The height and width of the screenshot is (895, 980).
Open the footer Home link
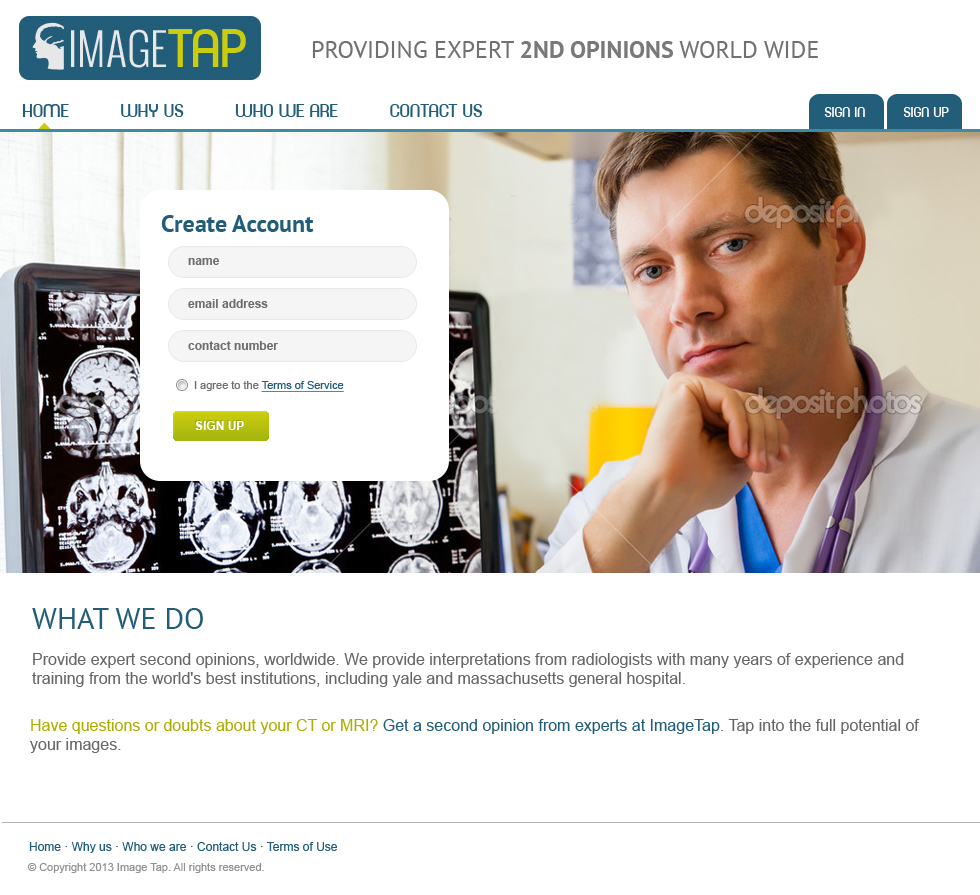(x=44, y=846)
